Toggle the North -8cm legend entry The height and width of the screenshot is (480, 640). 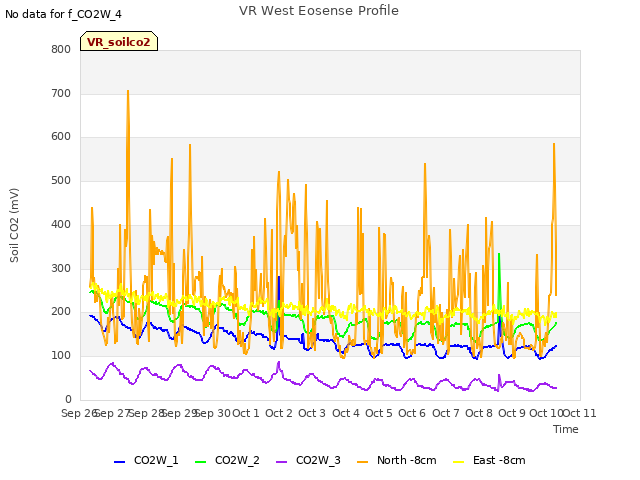396,460
